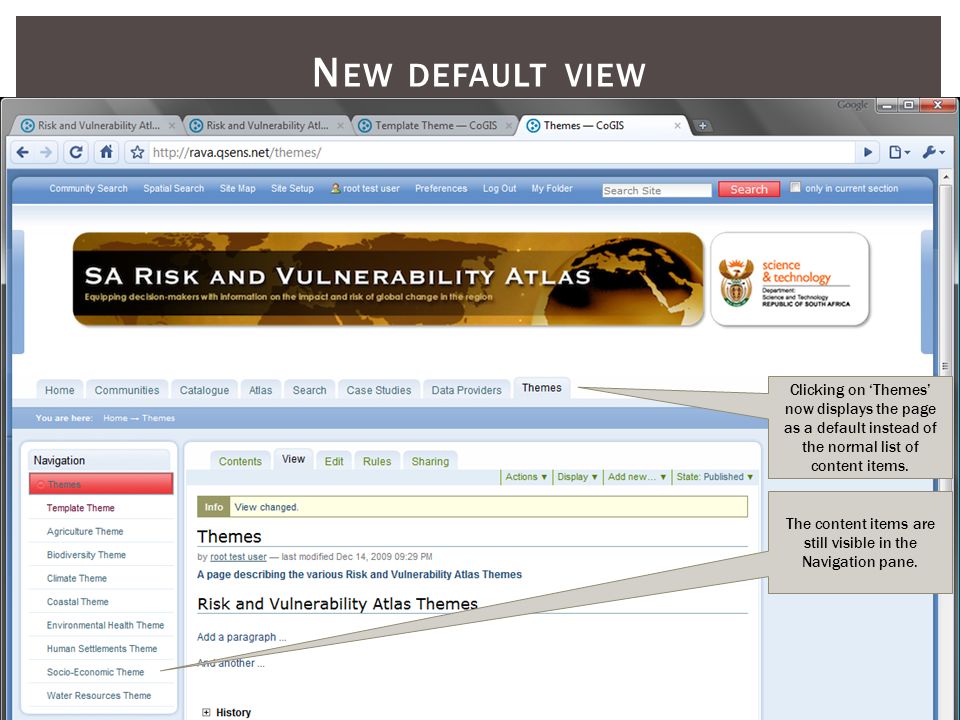Open Biodiversity Theme in Navigation
The width and height of the screenshot is (960, 720).
click(86, 555)
